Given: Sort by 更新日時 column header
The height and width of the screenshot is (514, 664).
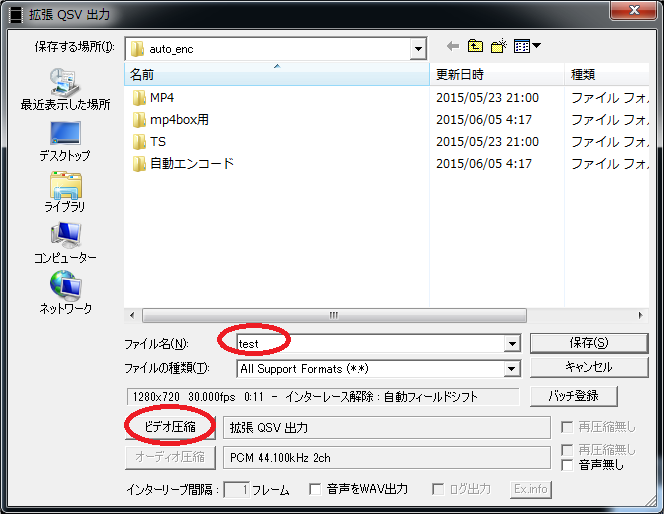Looking at the screenshot, I should (x=497, y=75).
